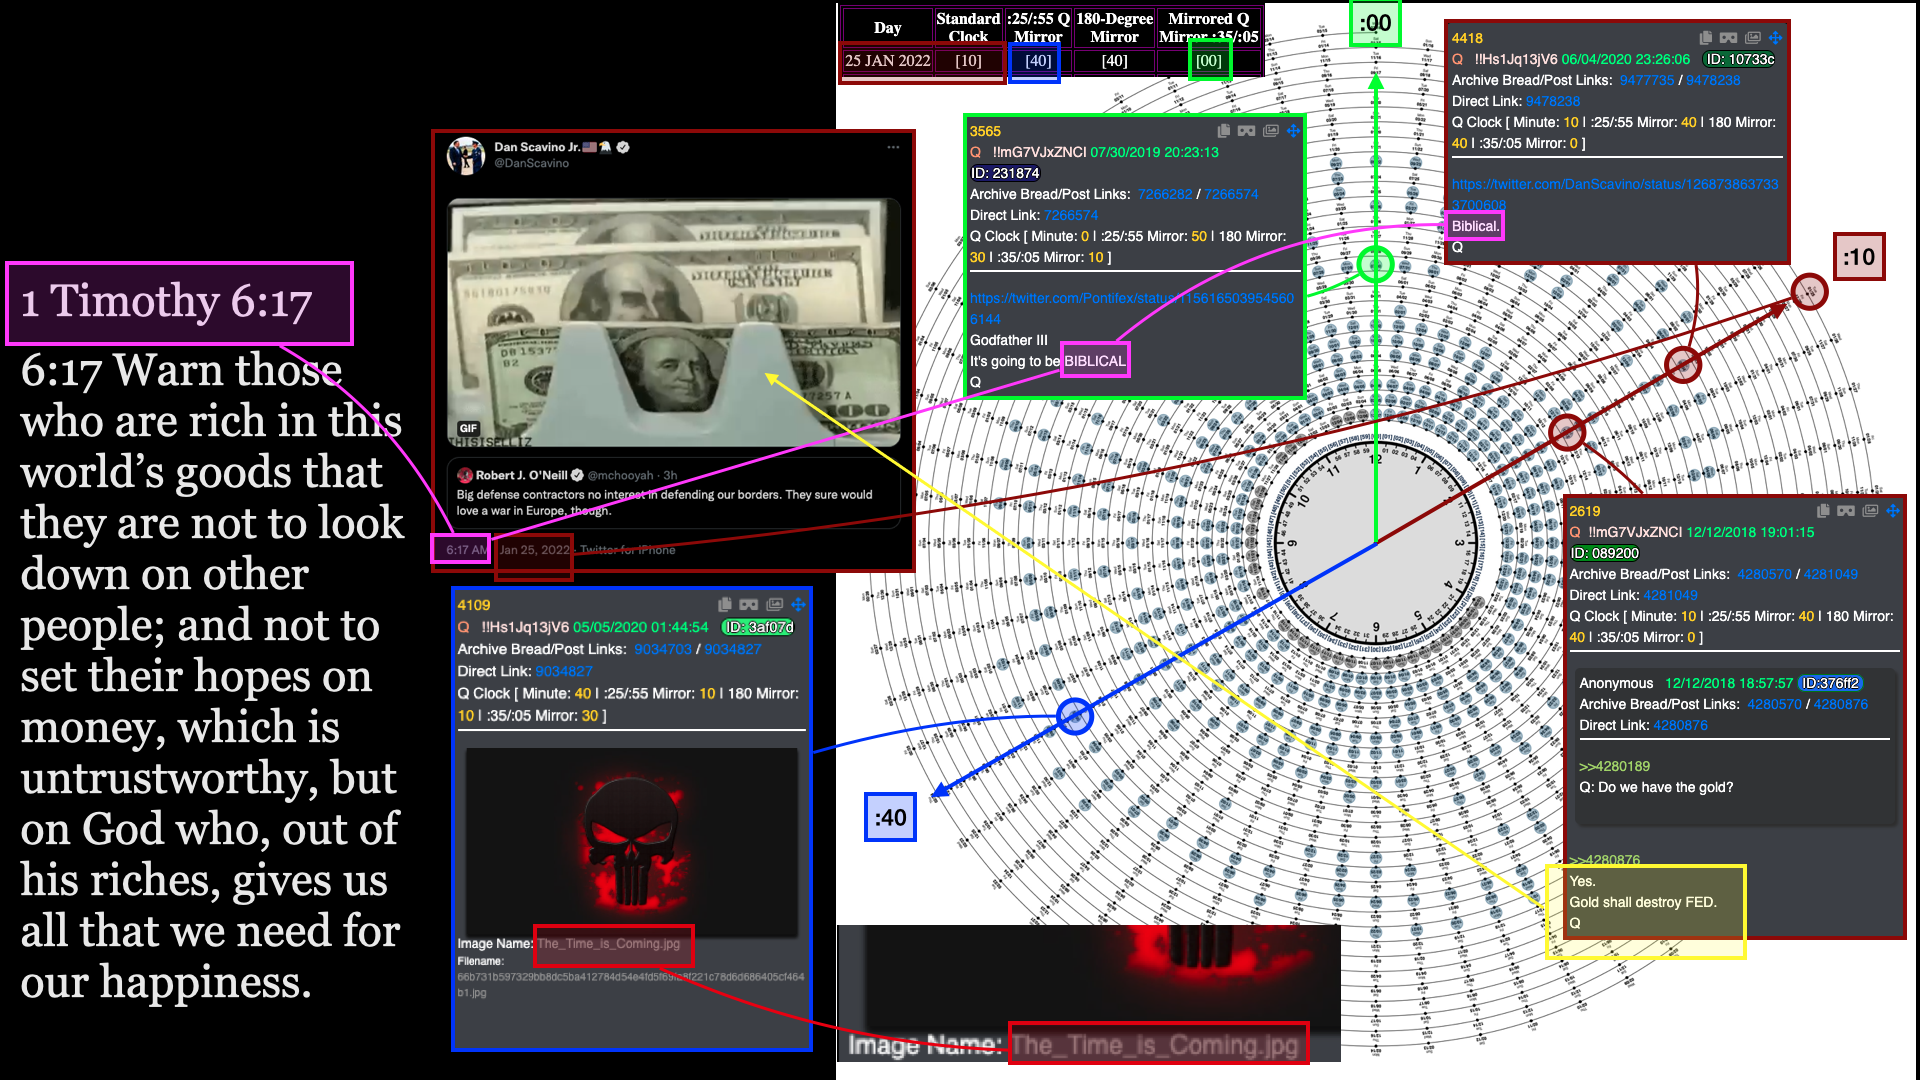Open the red Punisher skull image in post 4109

pos(632,842)
